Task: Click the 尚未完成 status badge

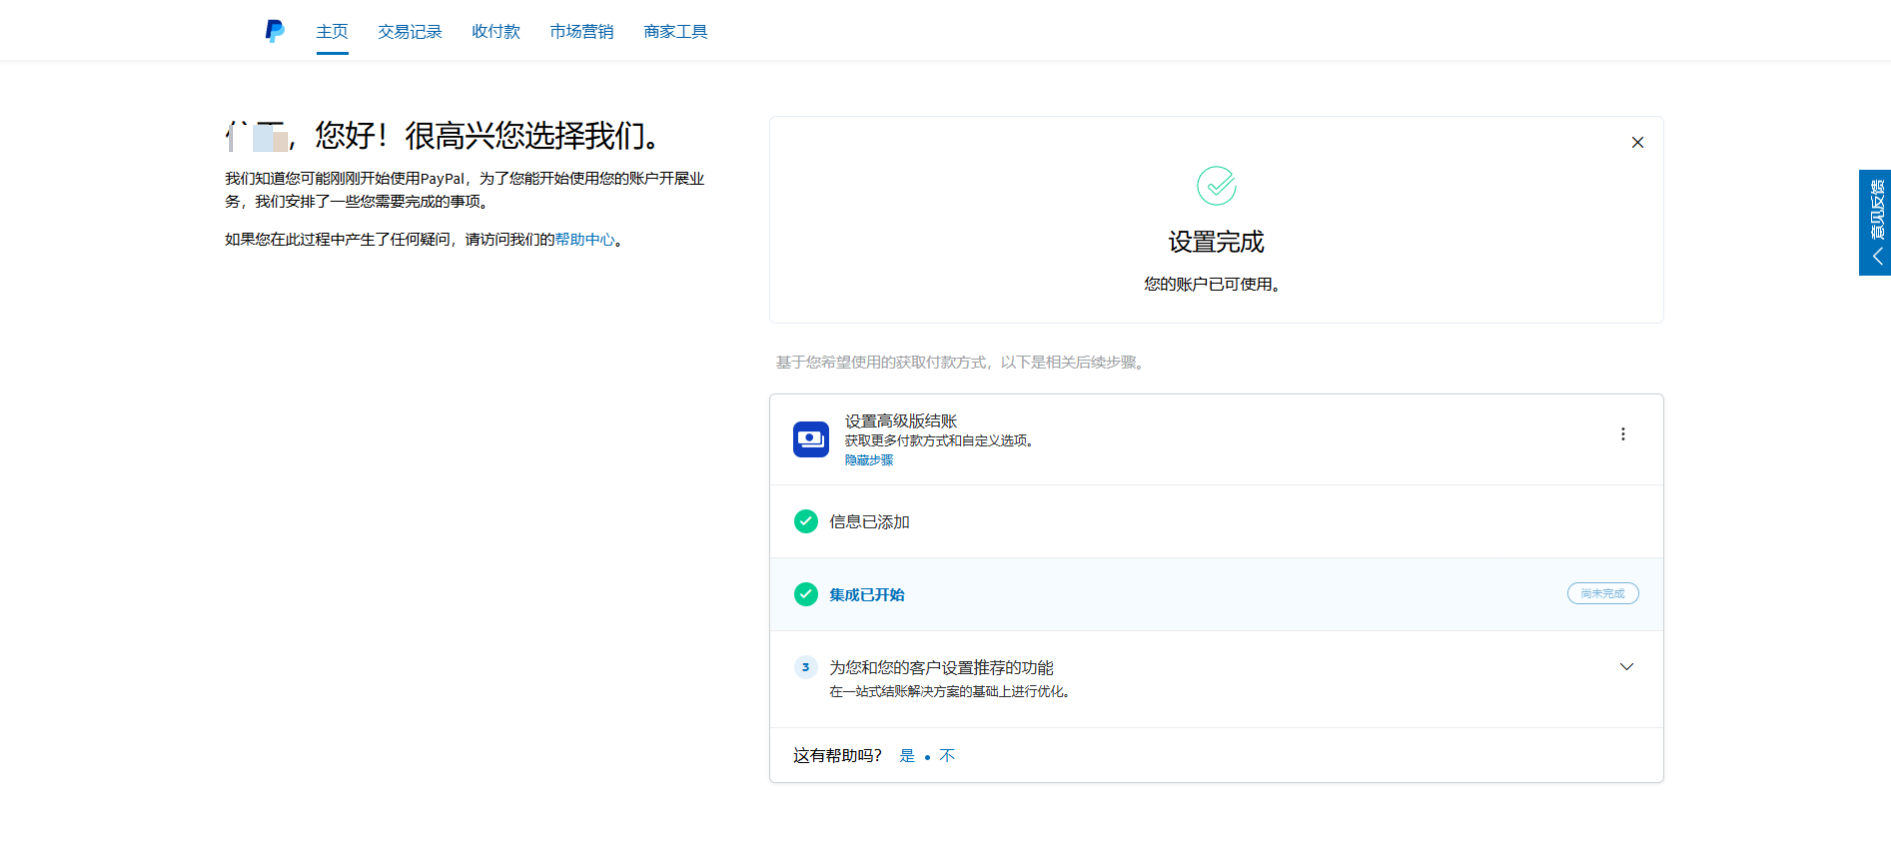Action: 1602,594
